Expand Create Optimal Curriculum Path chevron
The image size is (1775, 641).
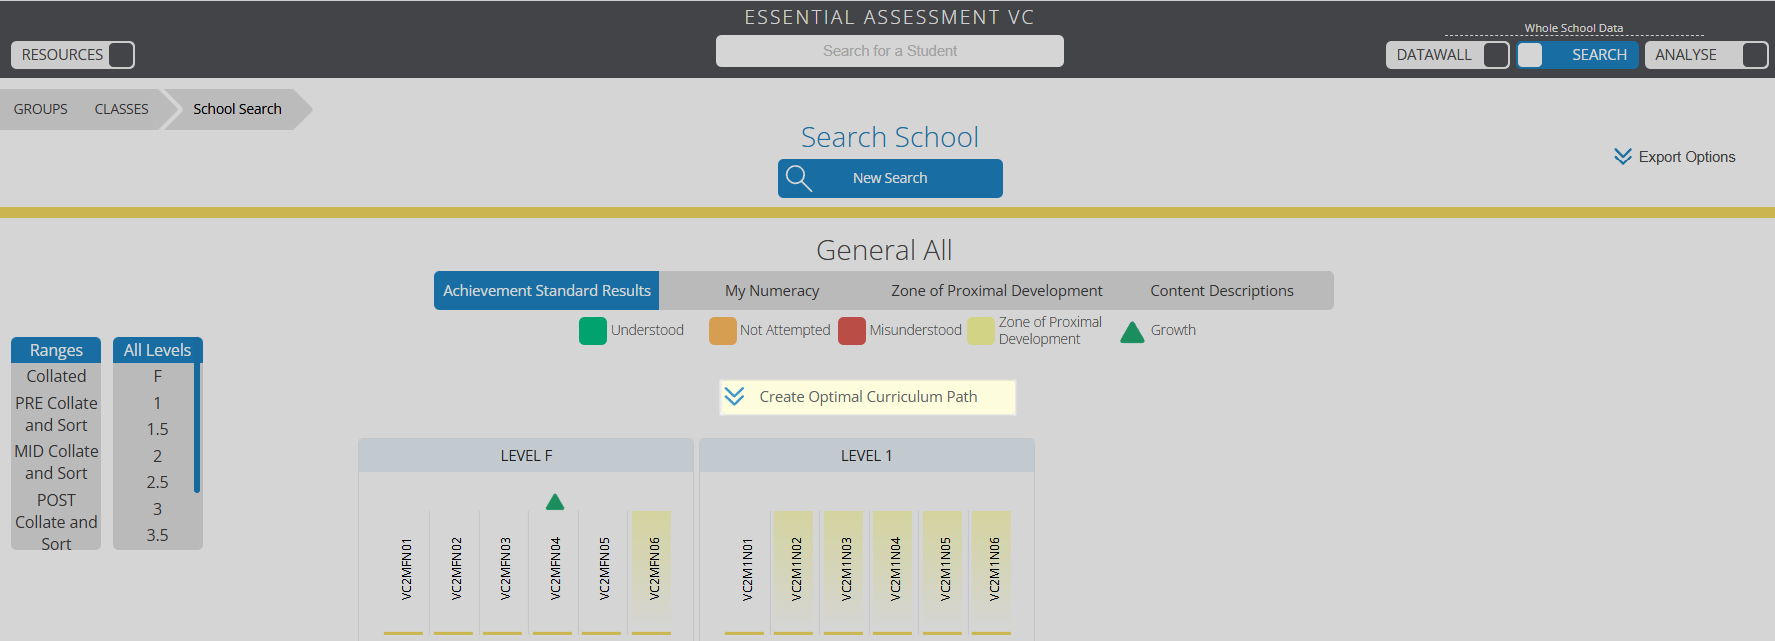pos(734,397)
